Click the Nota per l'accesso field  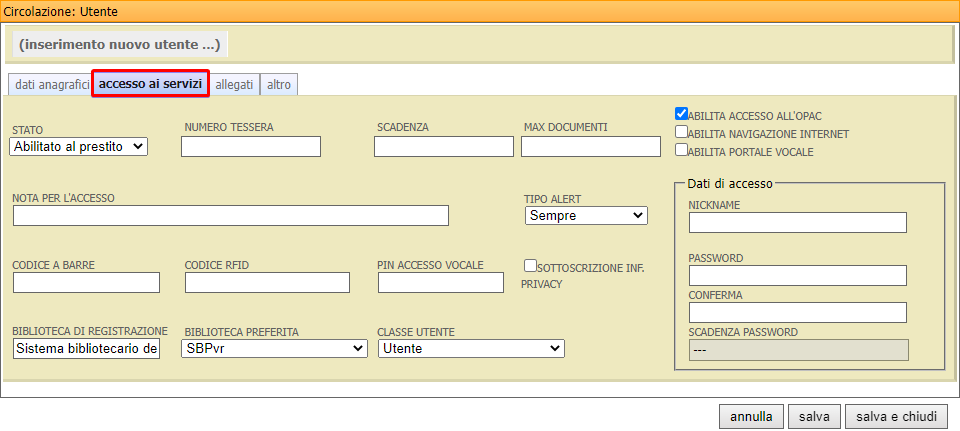(231, 215)
